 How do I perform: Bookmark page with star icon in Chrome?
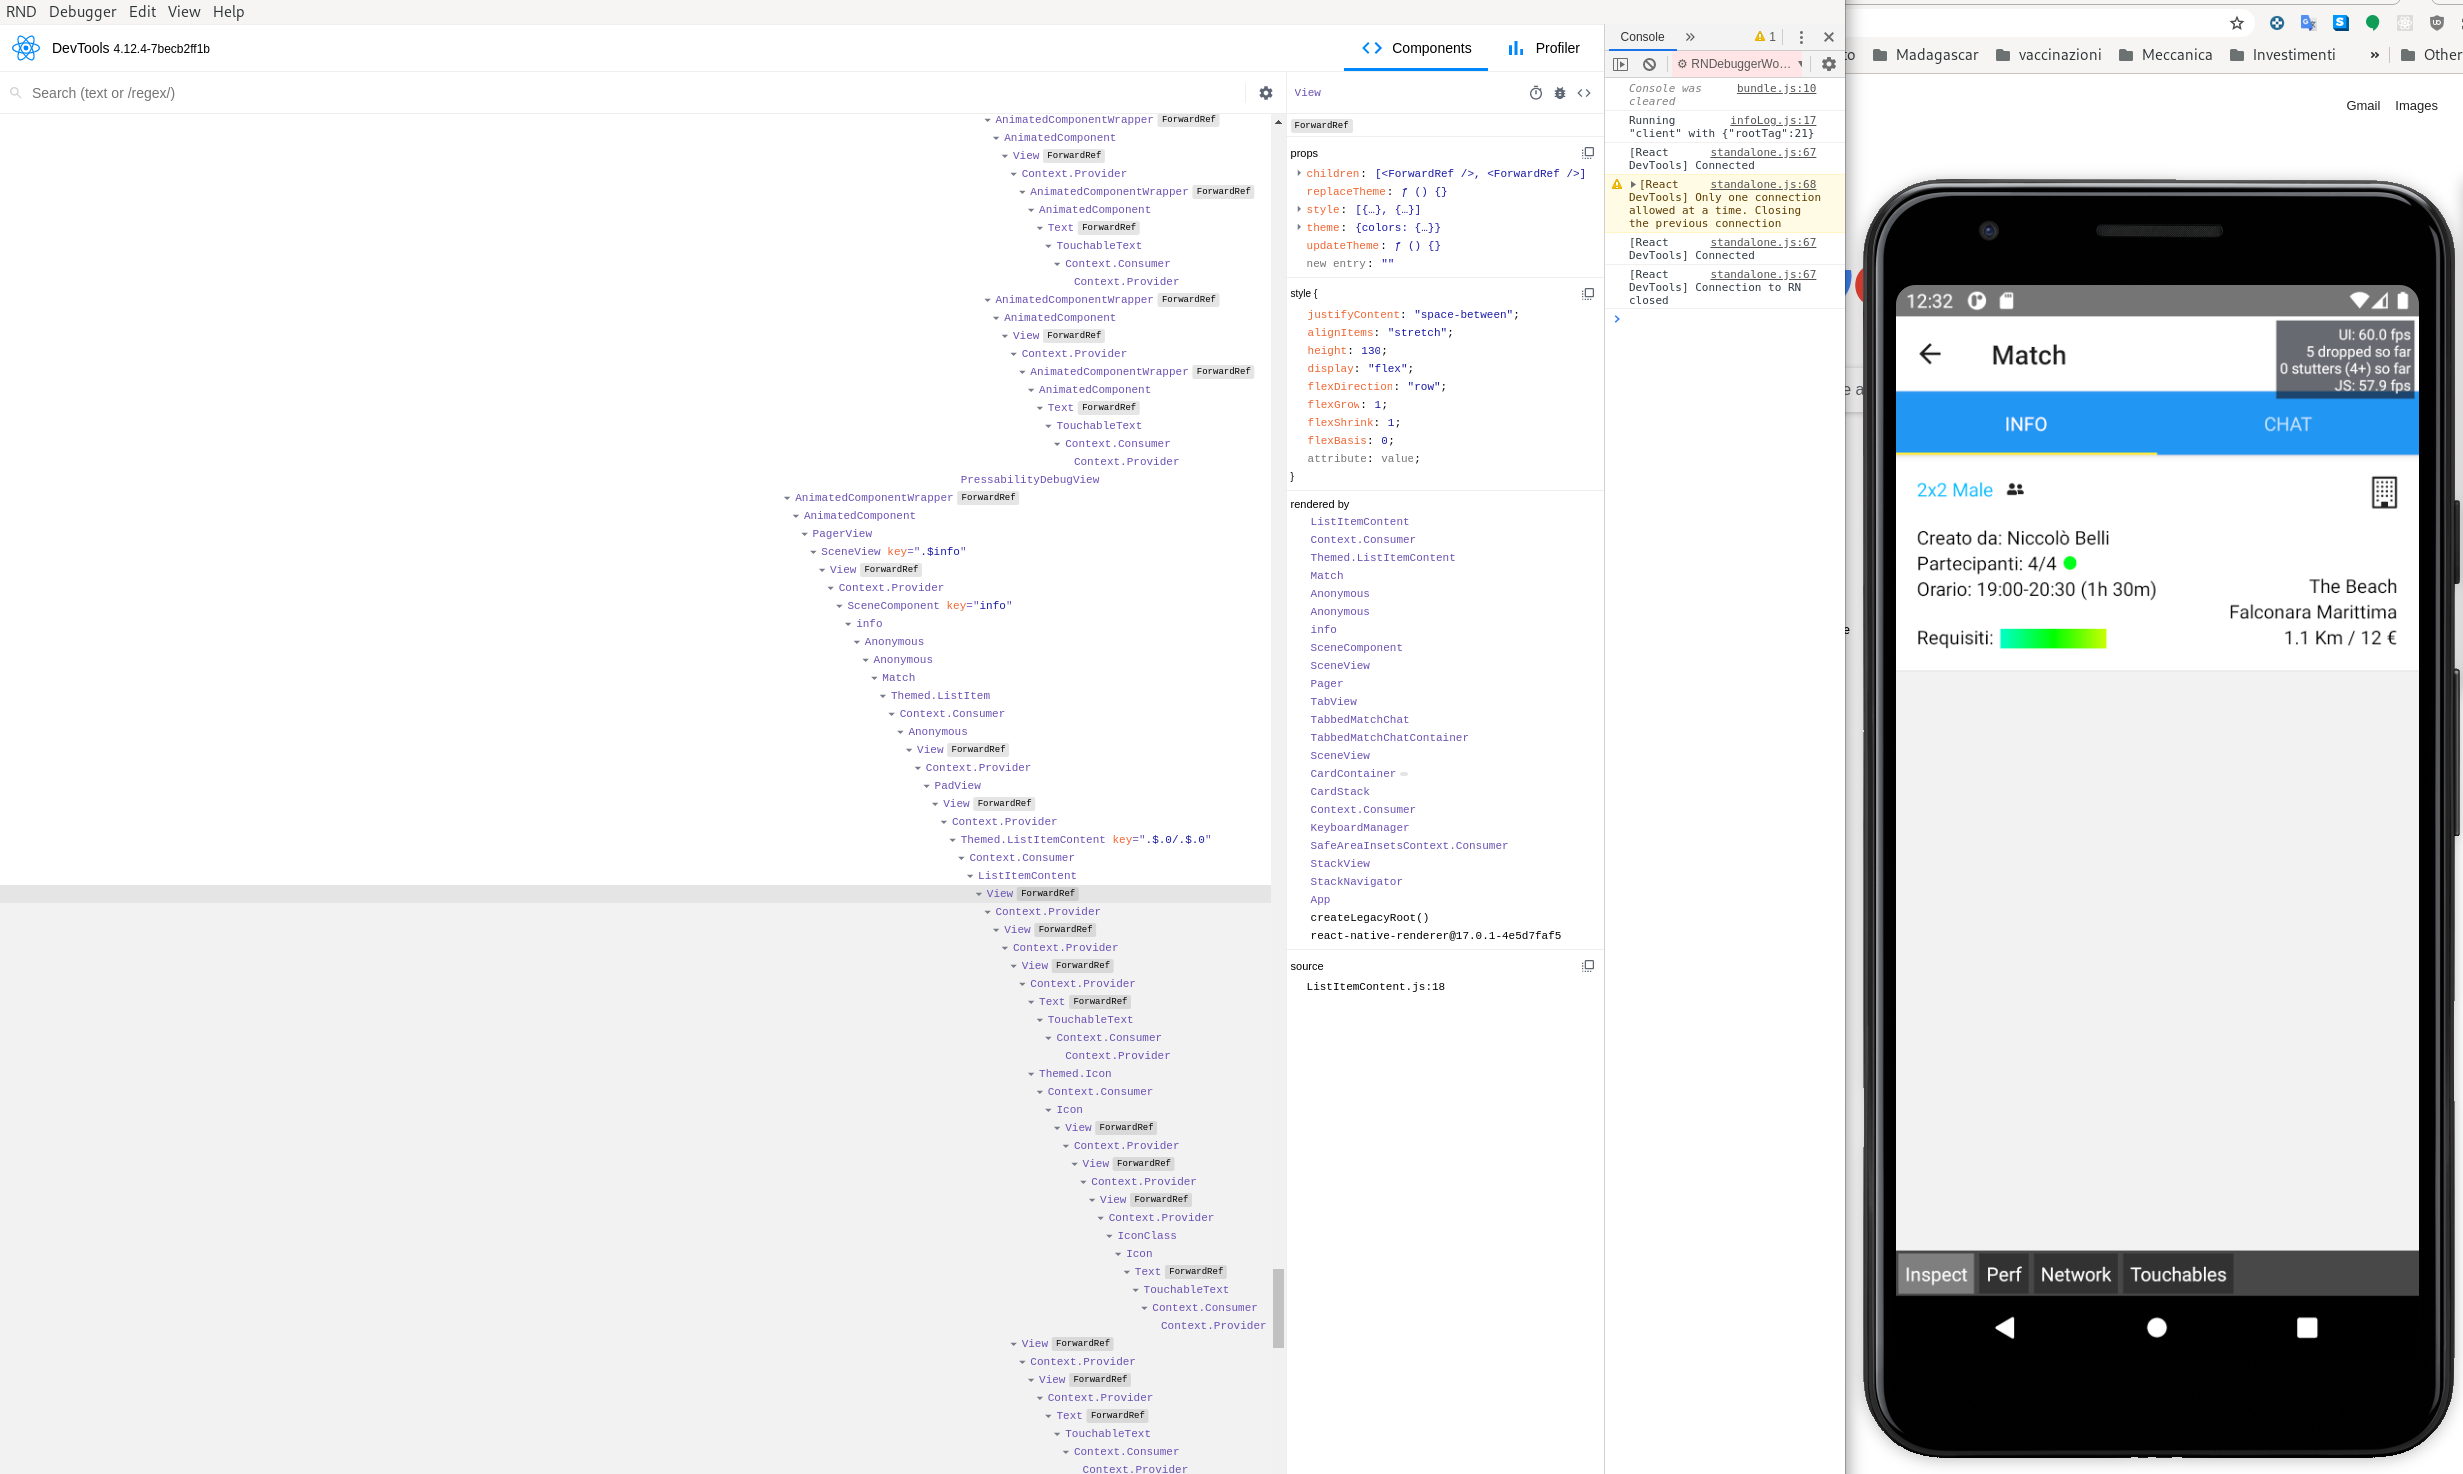[2238, 23]
